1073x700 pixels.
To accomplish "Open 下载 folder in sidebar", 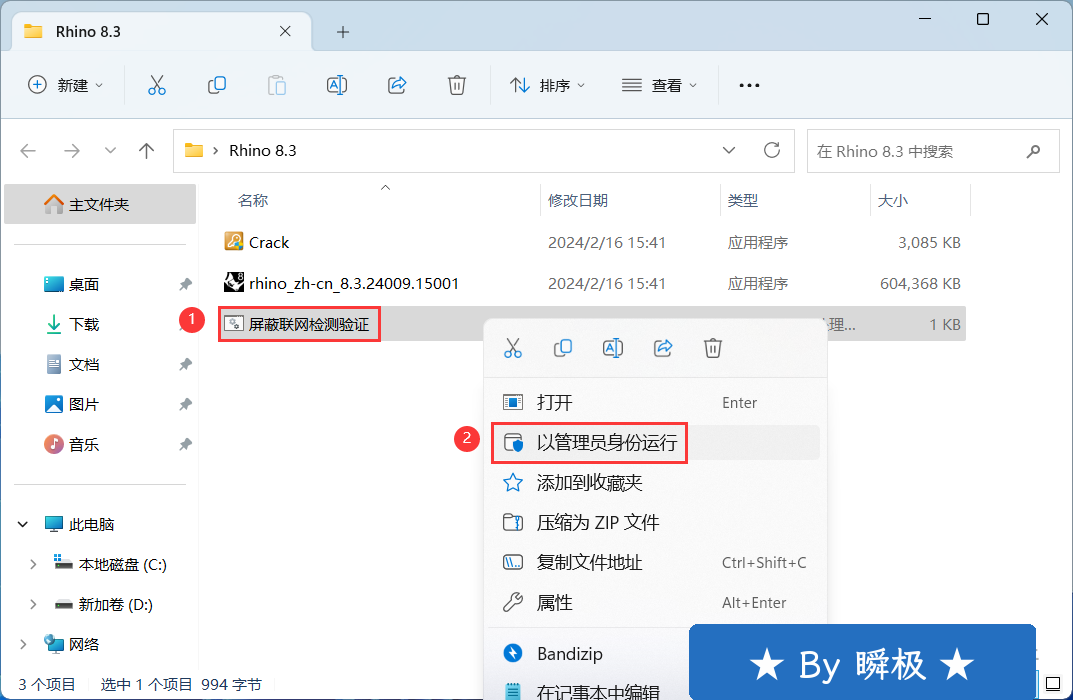I will pos(84,325).
